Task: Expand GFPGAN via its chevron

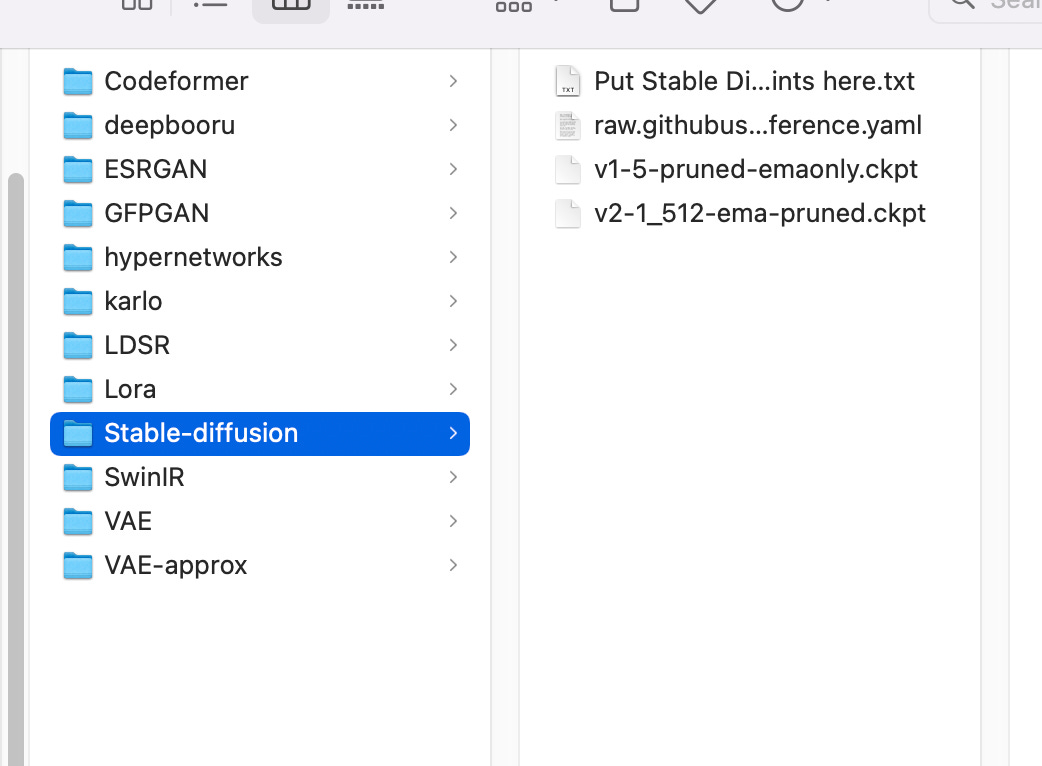Action: coord(453,213)
